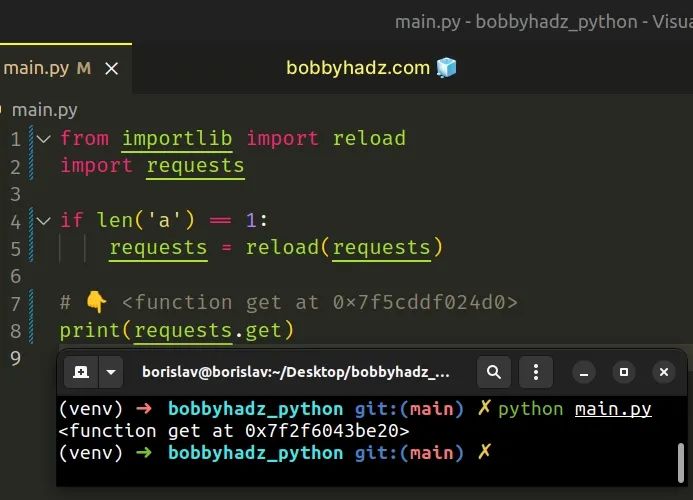Maximize the terminal window
This screenshot has height=500, width=693.
tap(624, 372)
